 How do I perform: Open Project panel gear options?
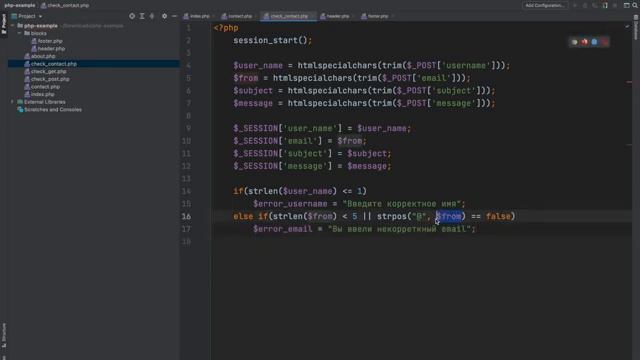(164, 16)
